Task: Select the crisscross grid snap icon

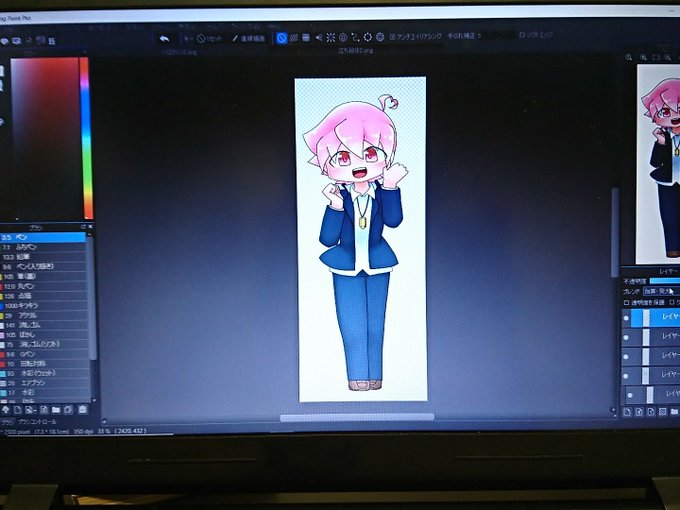Action: pyautogui.click(x=306, y=38)
